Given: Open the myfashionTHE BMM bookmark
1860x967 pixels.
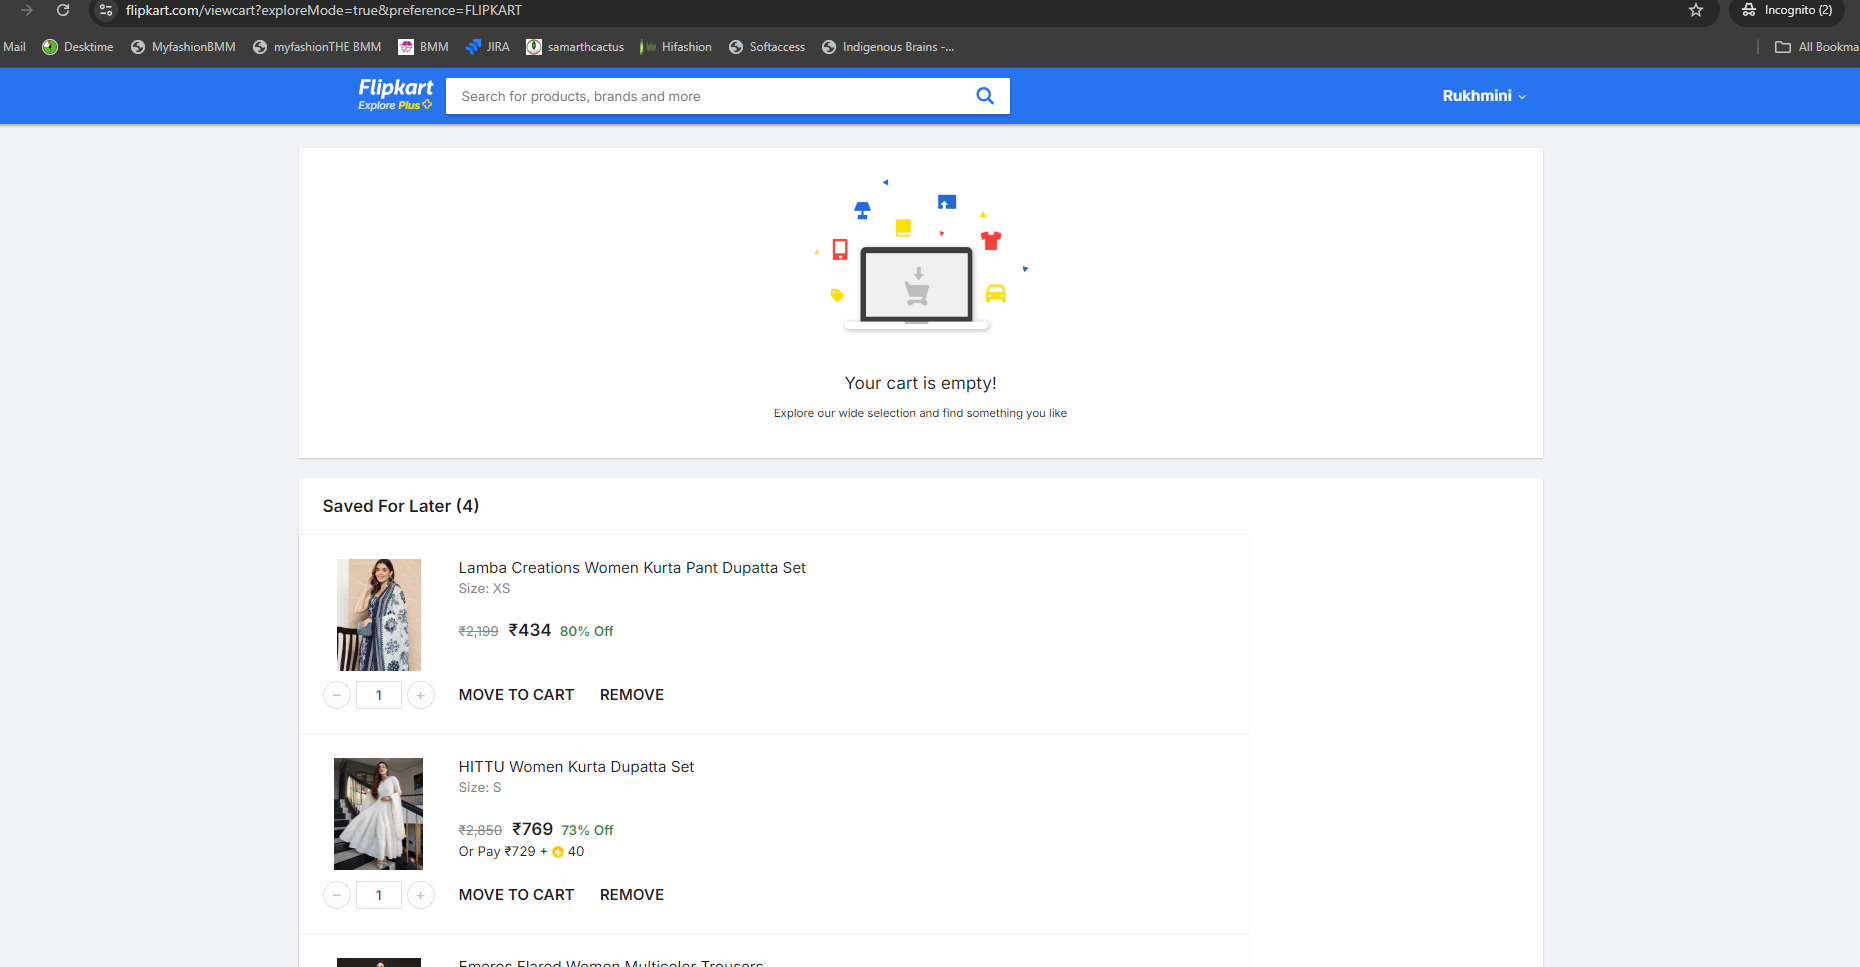Looking at the screenshot, I should [x=317, y=47].
